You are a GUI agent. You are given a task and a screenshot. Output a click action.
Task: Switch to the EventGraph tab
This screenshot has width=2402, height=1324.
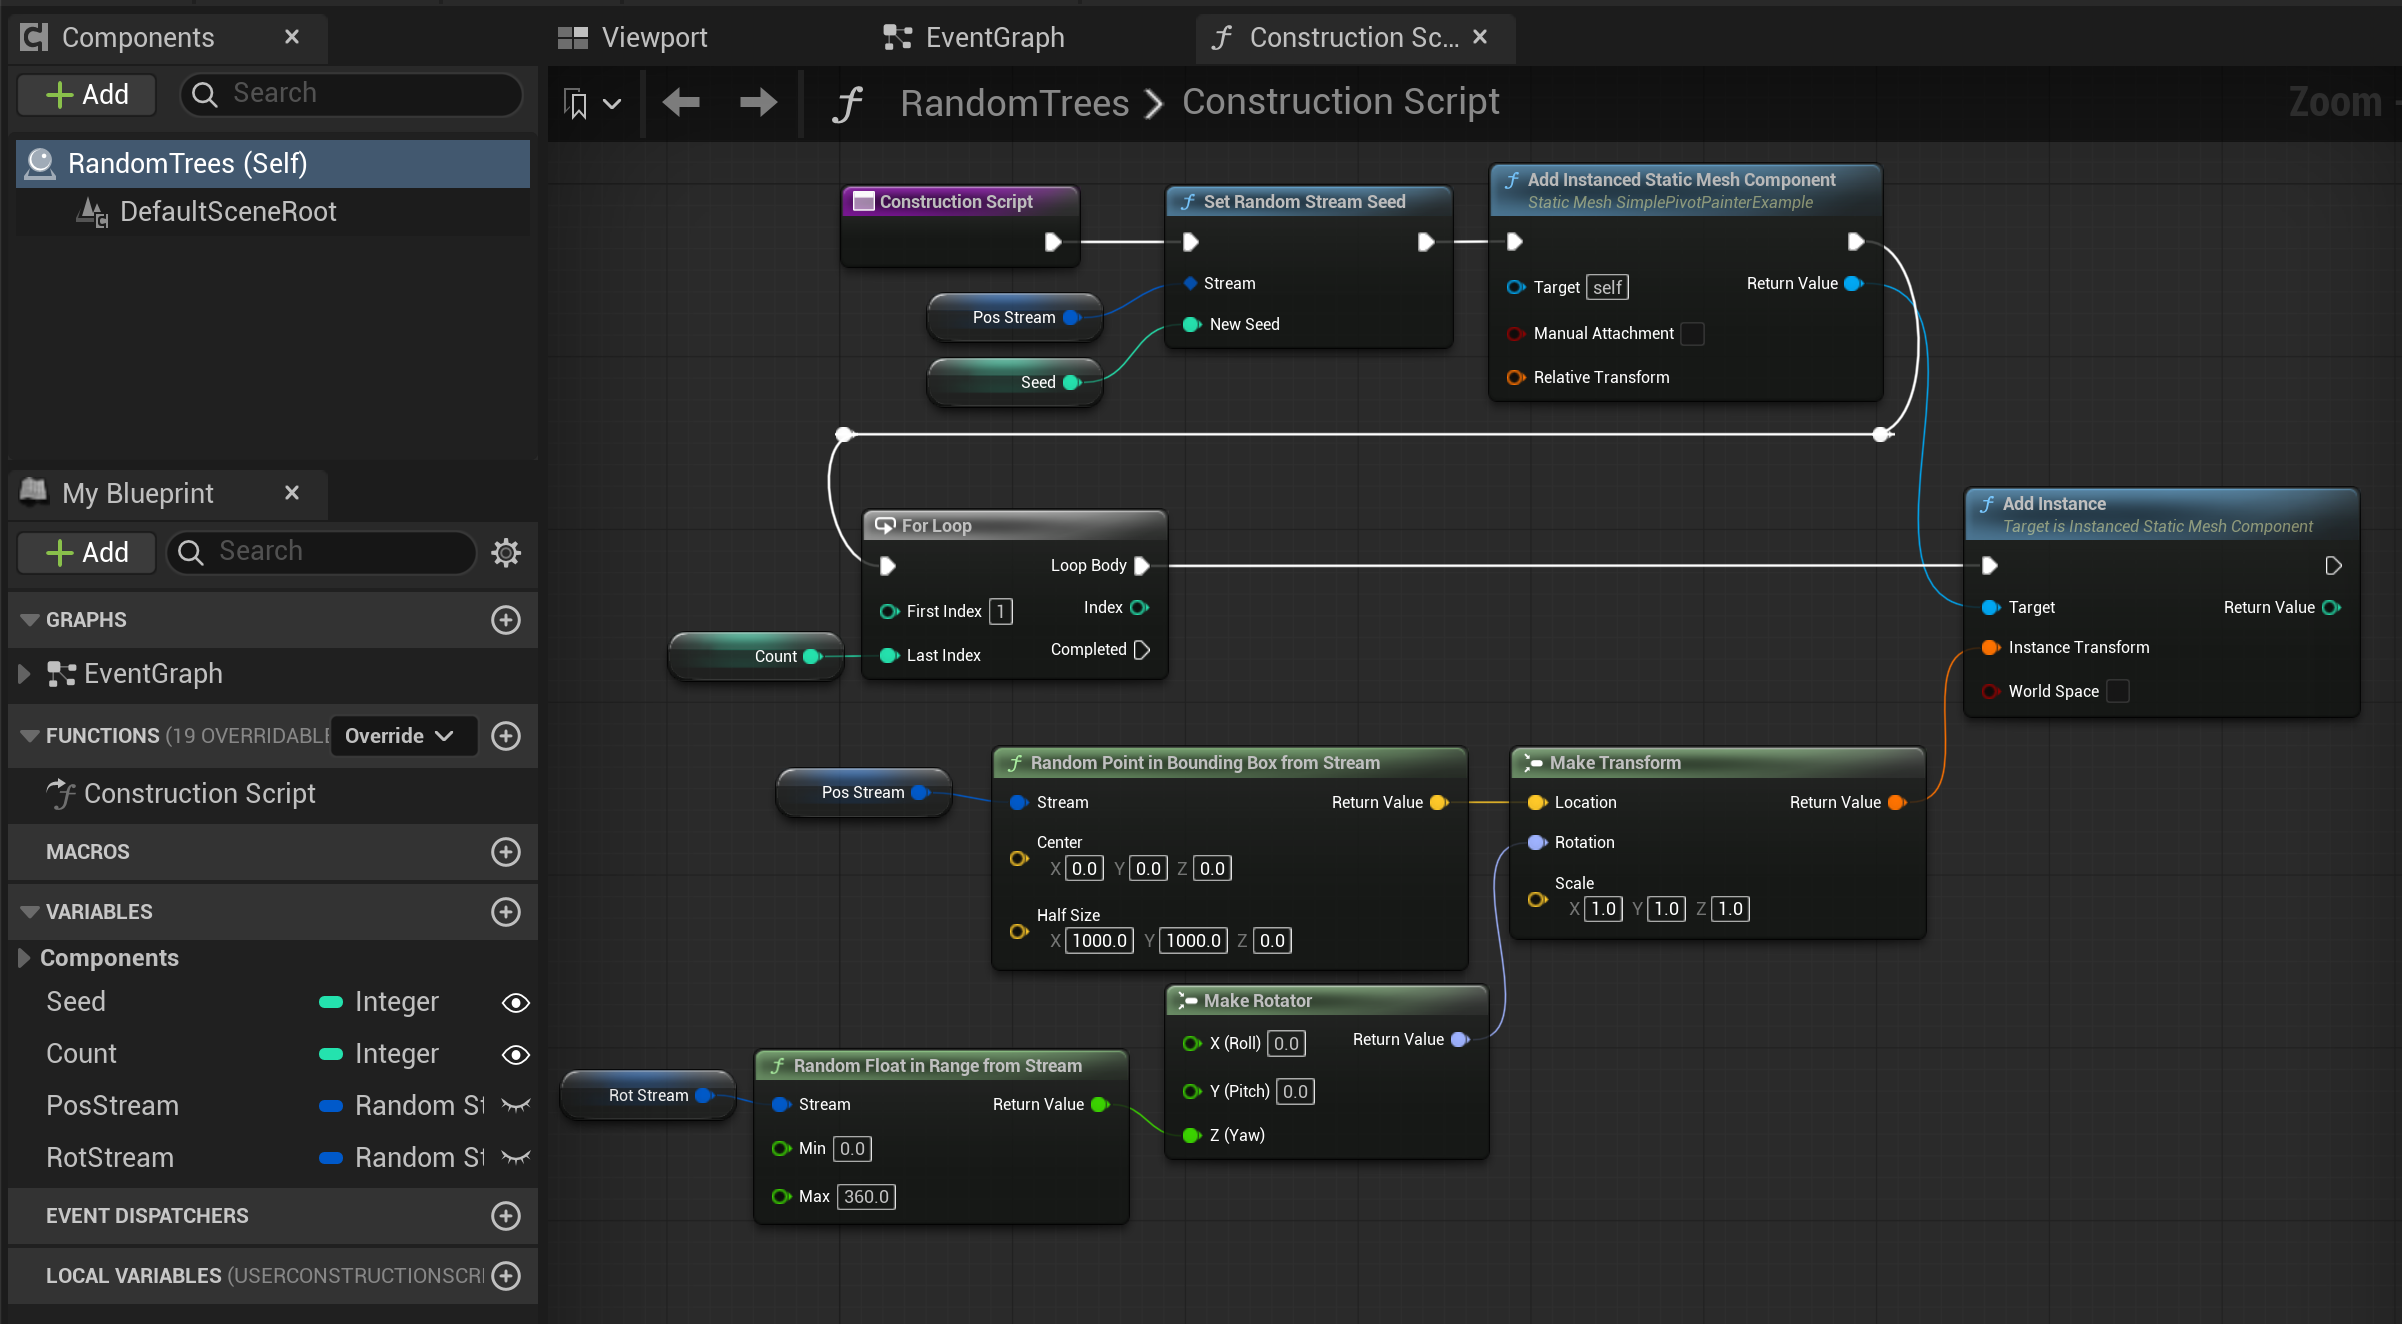tap(974, 38)
